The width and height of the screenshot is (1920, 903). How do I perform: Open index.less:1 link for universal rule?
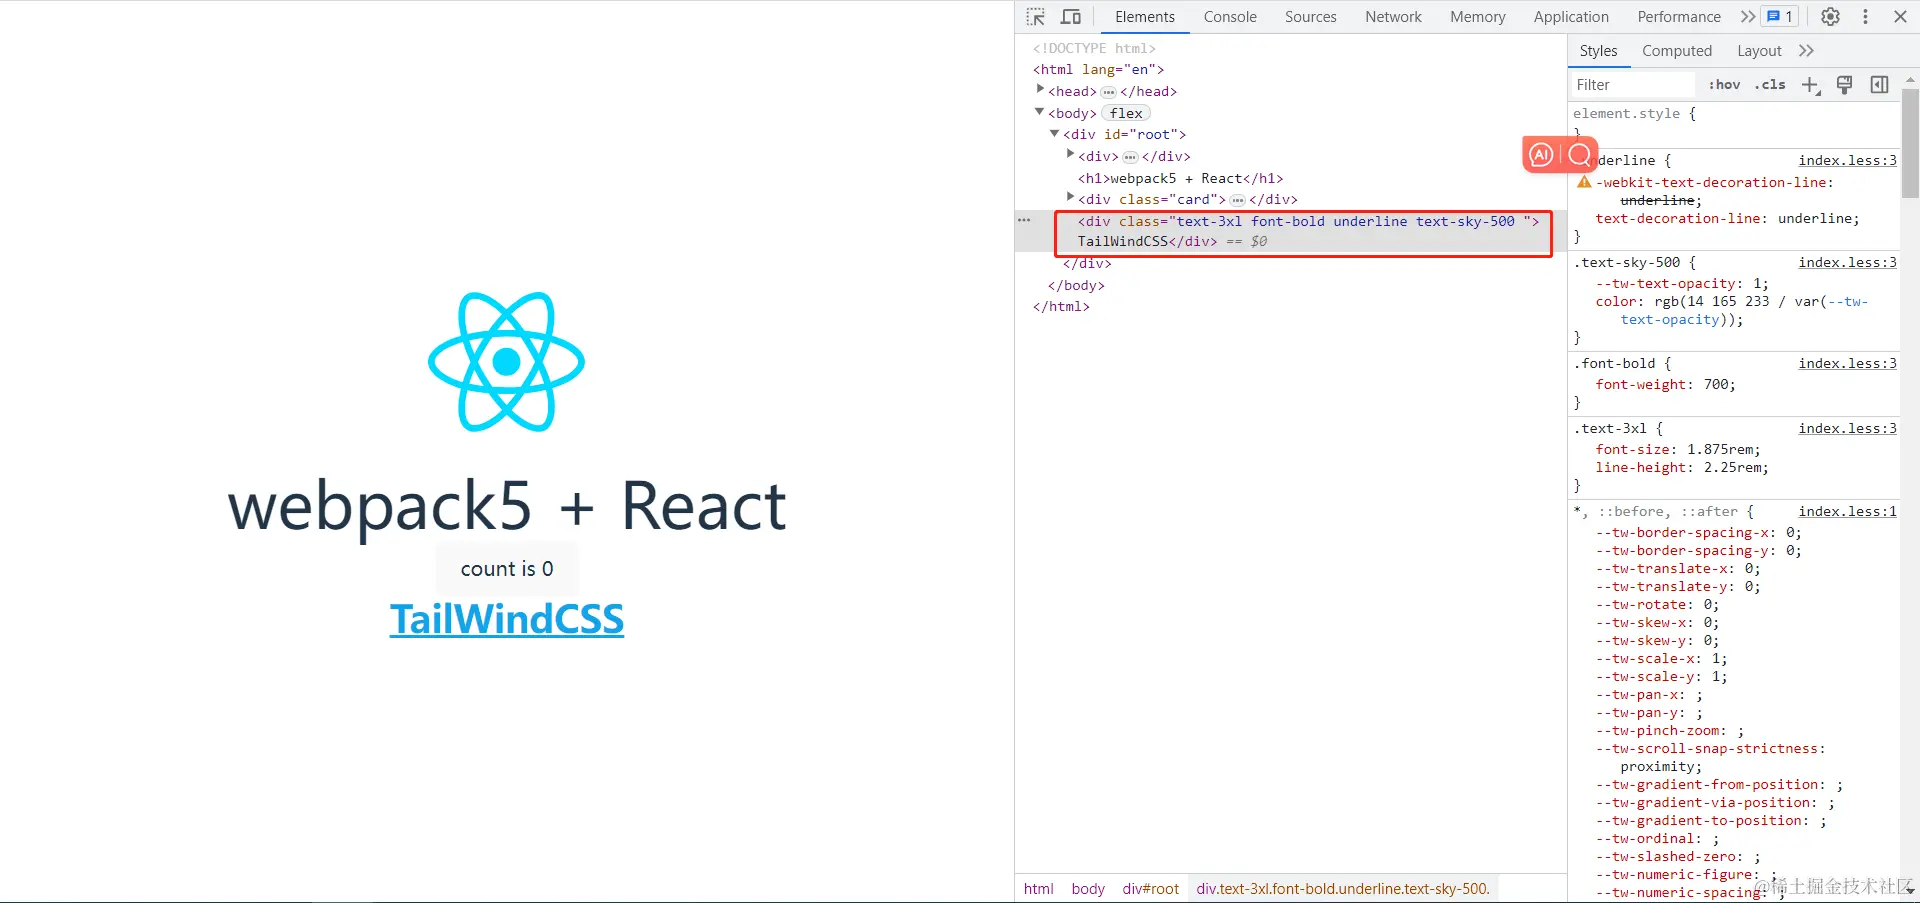pyautogui.click(x=1847, y=511)
